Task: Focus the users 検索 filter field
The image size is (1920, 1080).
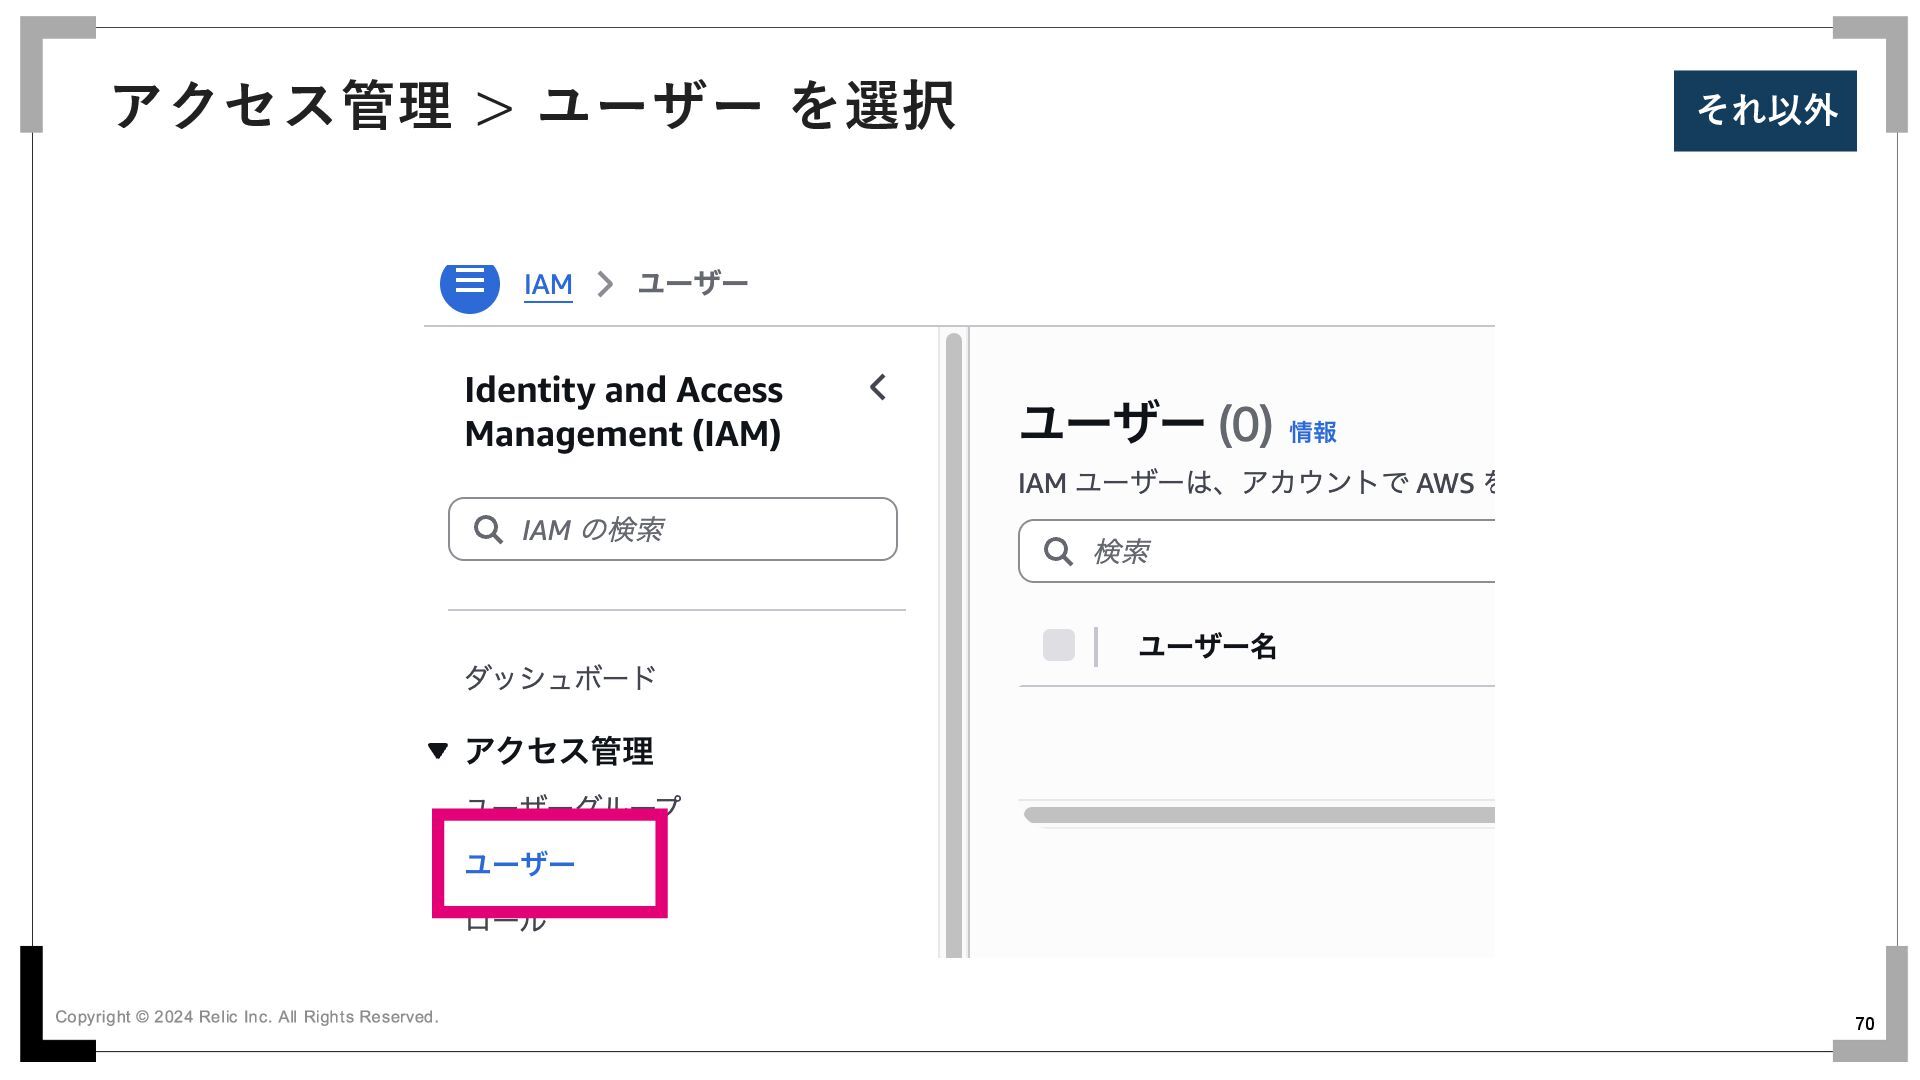Action: 1257,551
